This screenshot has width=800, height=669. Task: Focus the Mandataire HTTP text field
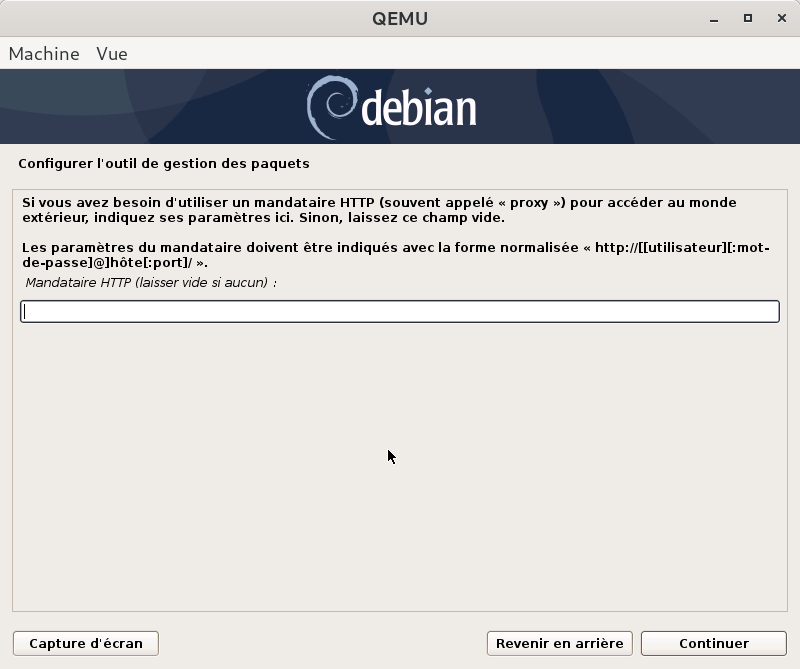[x=400, y=312]
